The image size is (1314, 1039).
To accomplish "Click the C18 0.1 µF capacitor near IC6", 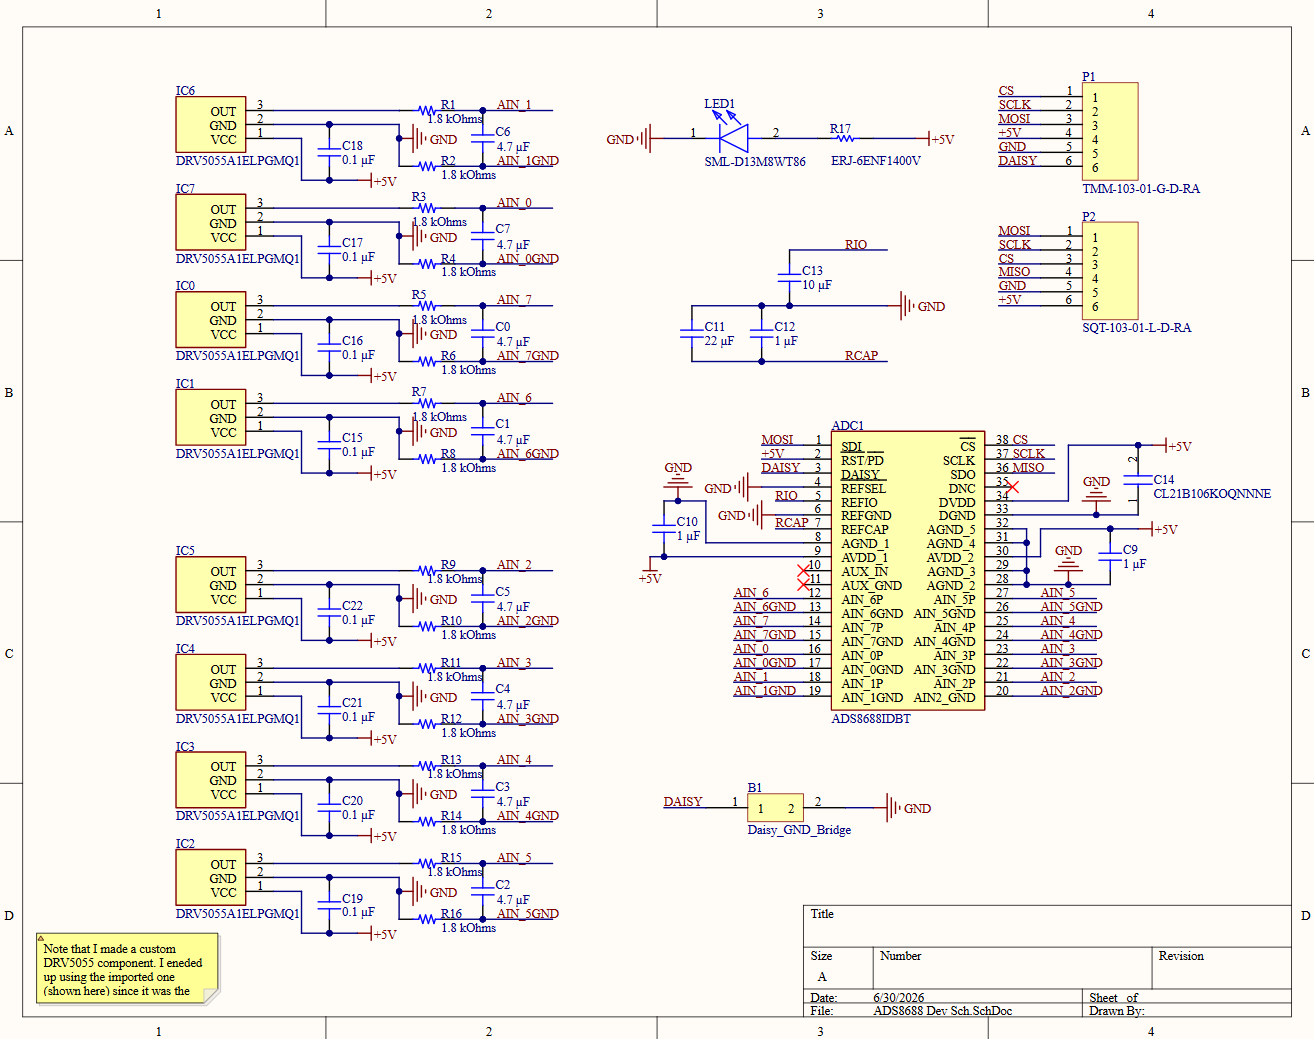I will (329, 152).
